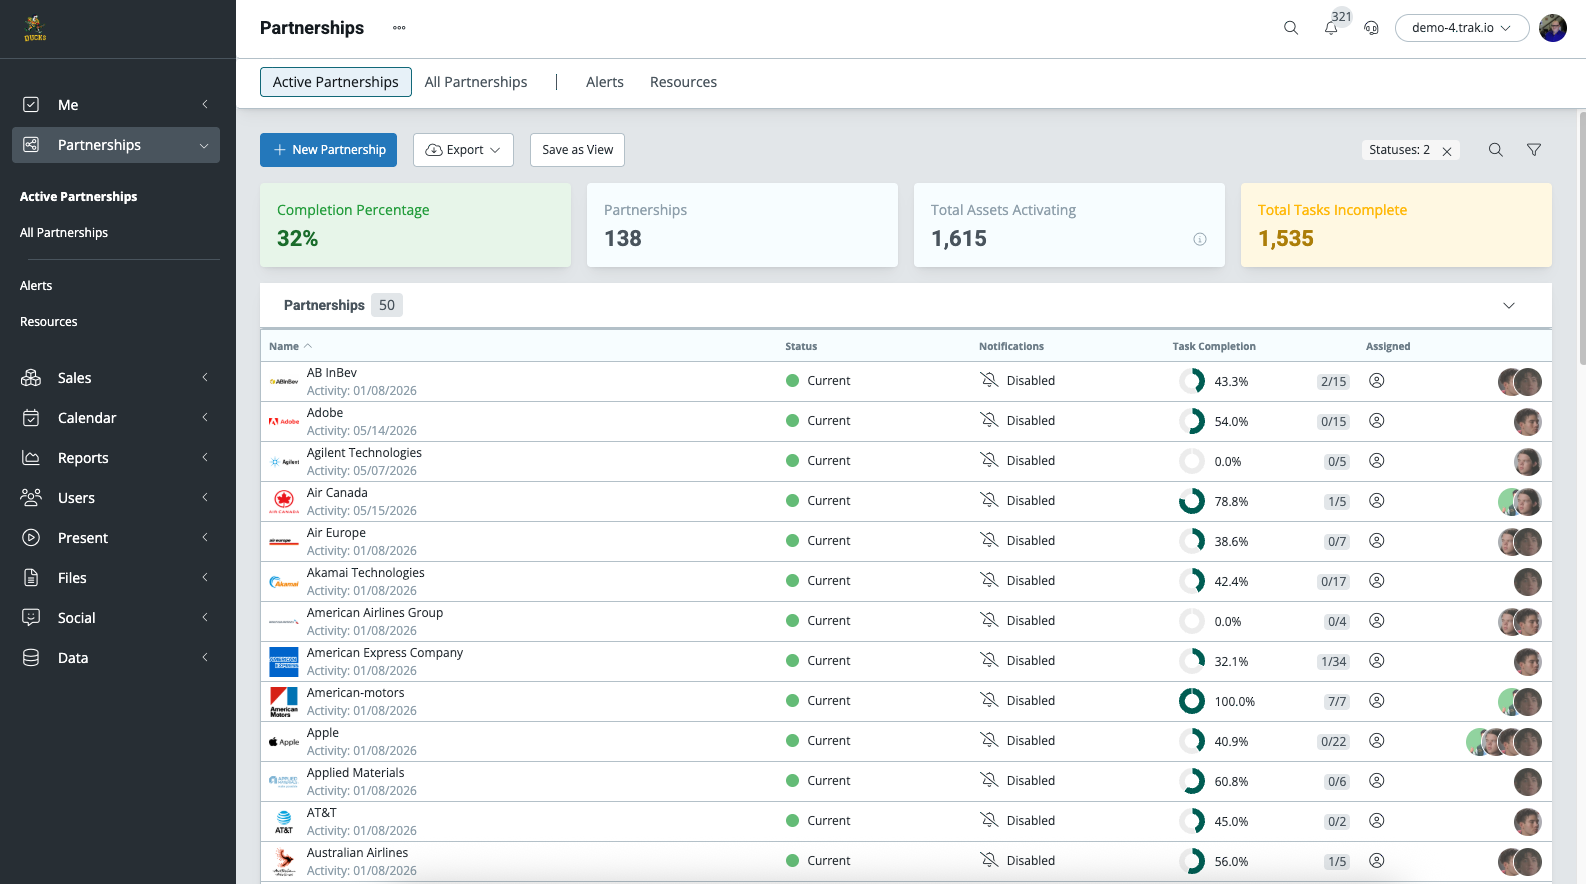Click the Social sidebar icon
Screen dimensions: 1586x884
[x=31, y=618]
